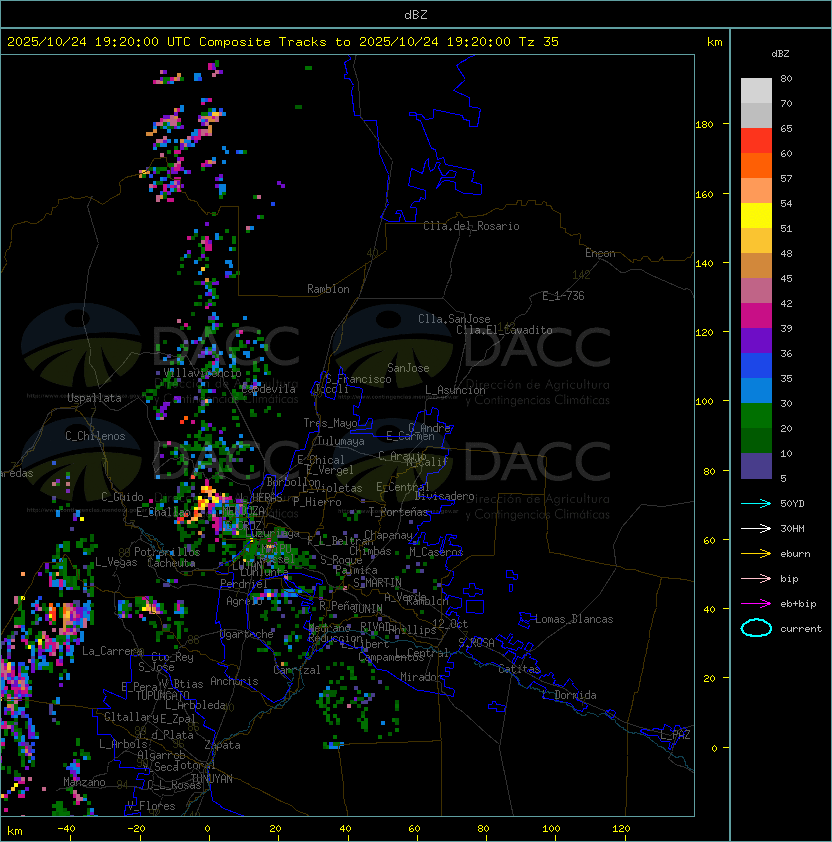Click the 'TUPUNGATO' map label

tap(162, 695)
